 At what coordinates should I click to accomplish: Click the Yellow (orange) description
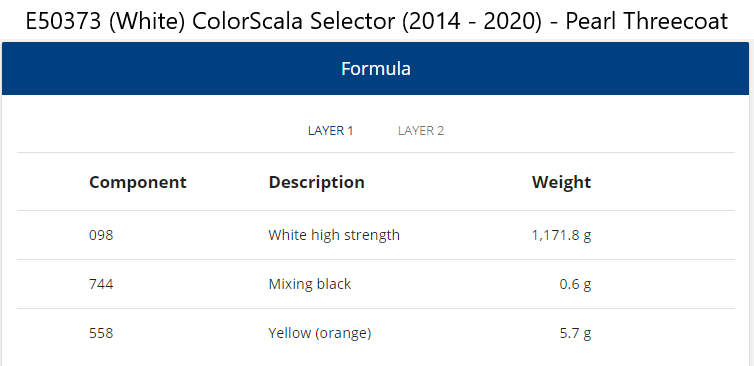pyautogui.click(x=320, y=333)
